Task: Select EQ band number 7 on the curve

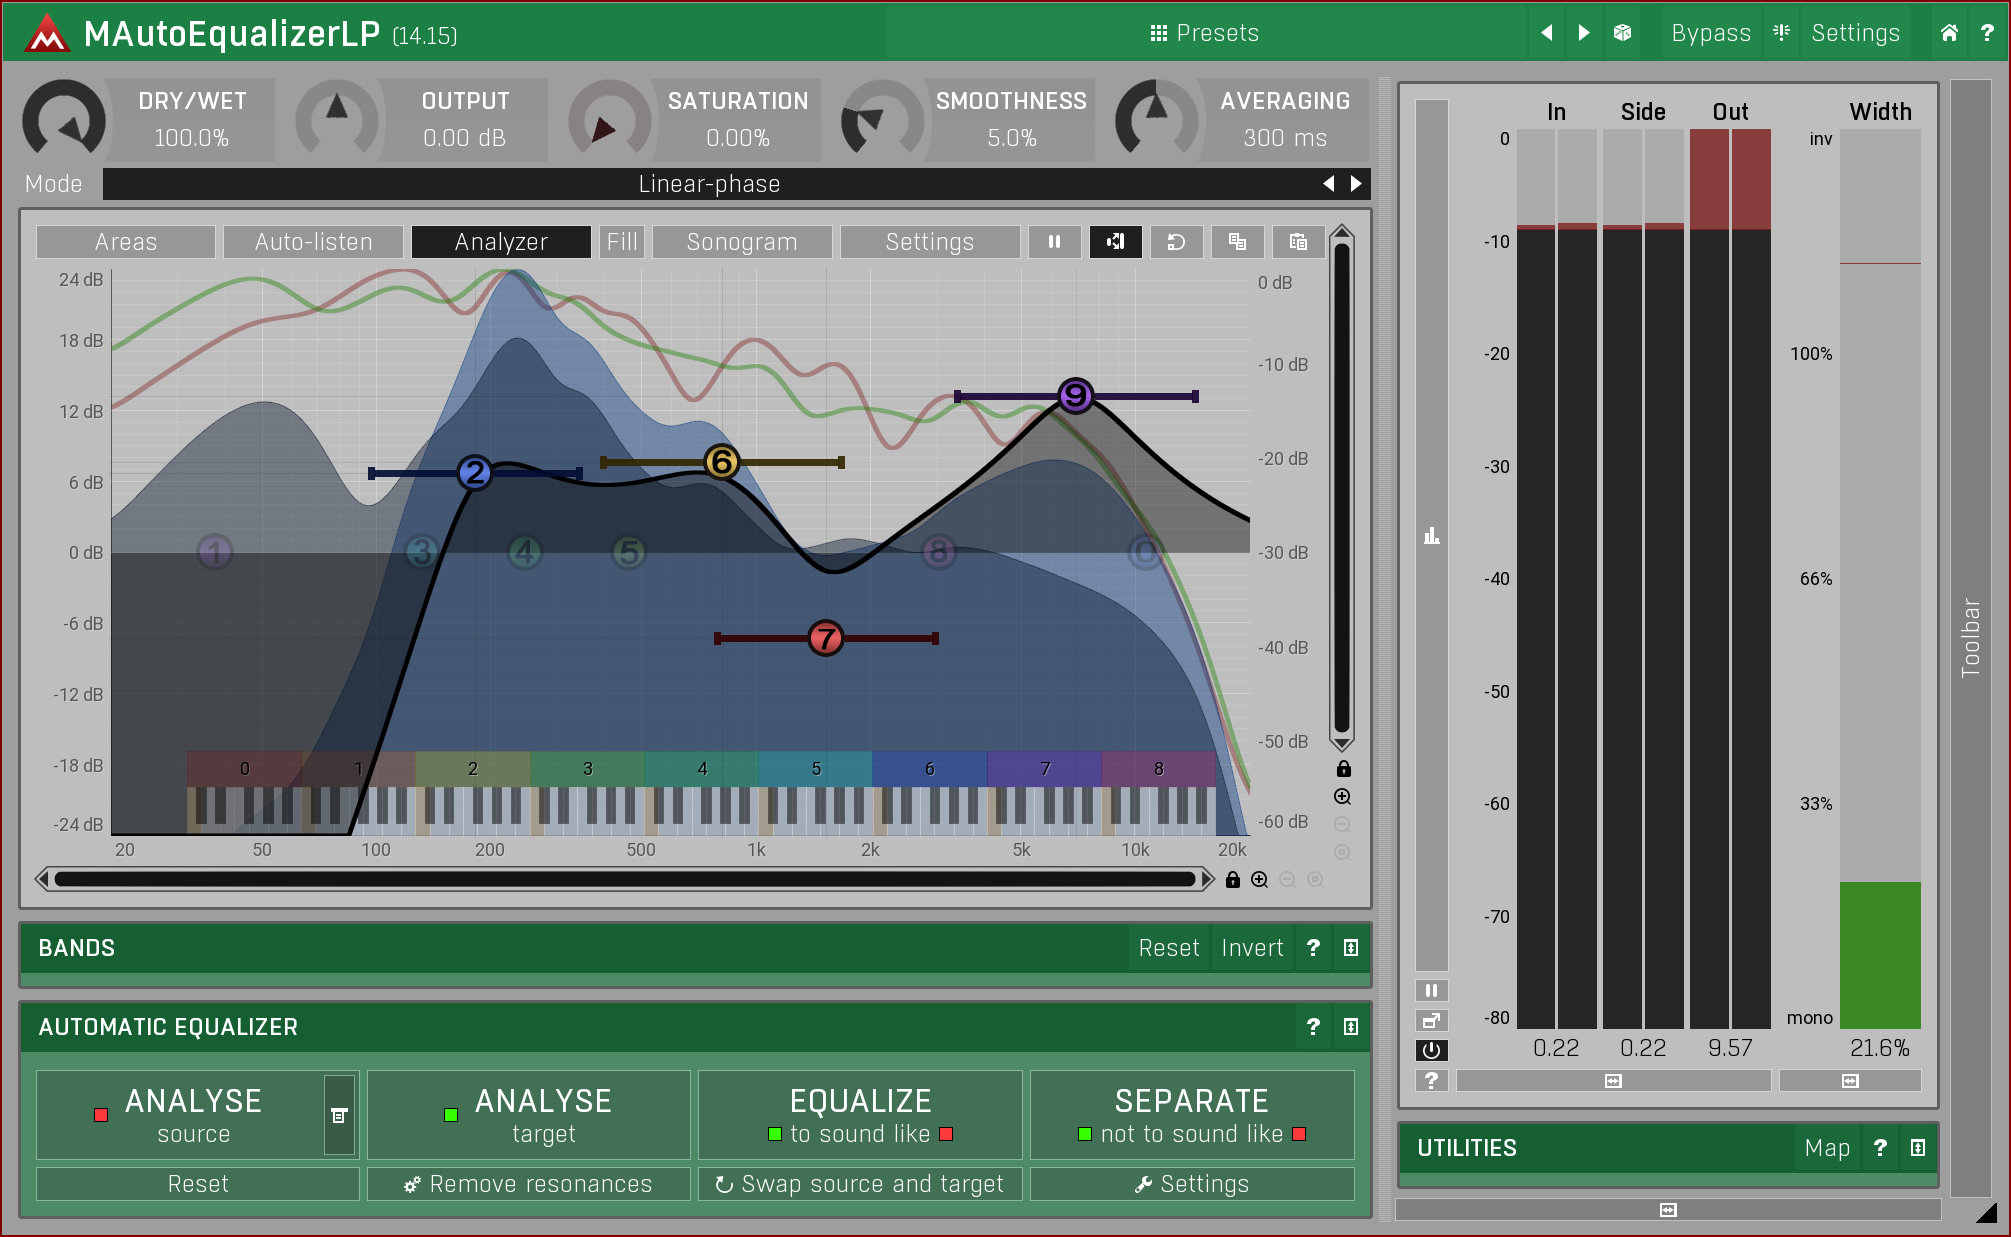Action: click(825, 637)
